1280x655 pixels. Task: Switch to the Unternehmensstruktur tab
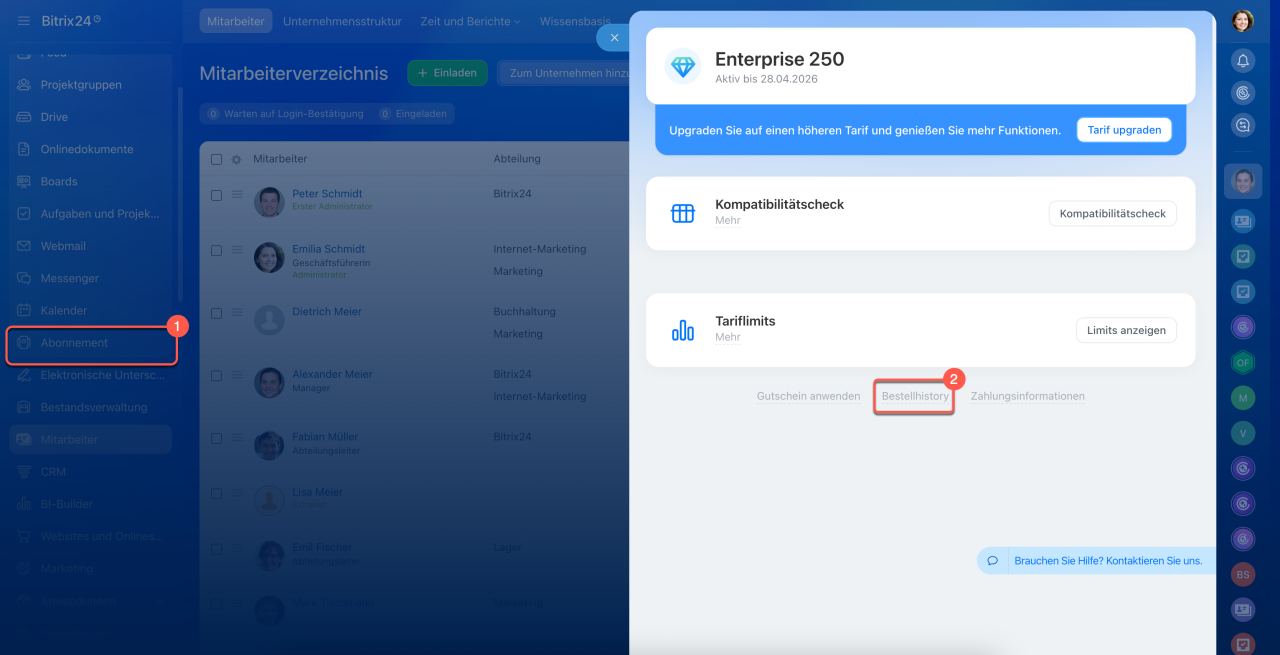coord(342,21)
